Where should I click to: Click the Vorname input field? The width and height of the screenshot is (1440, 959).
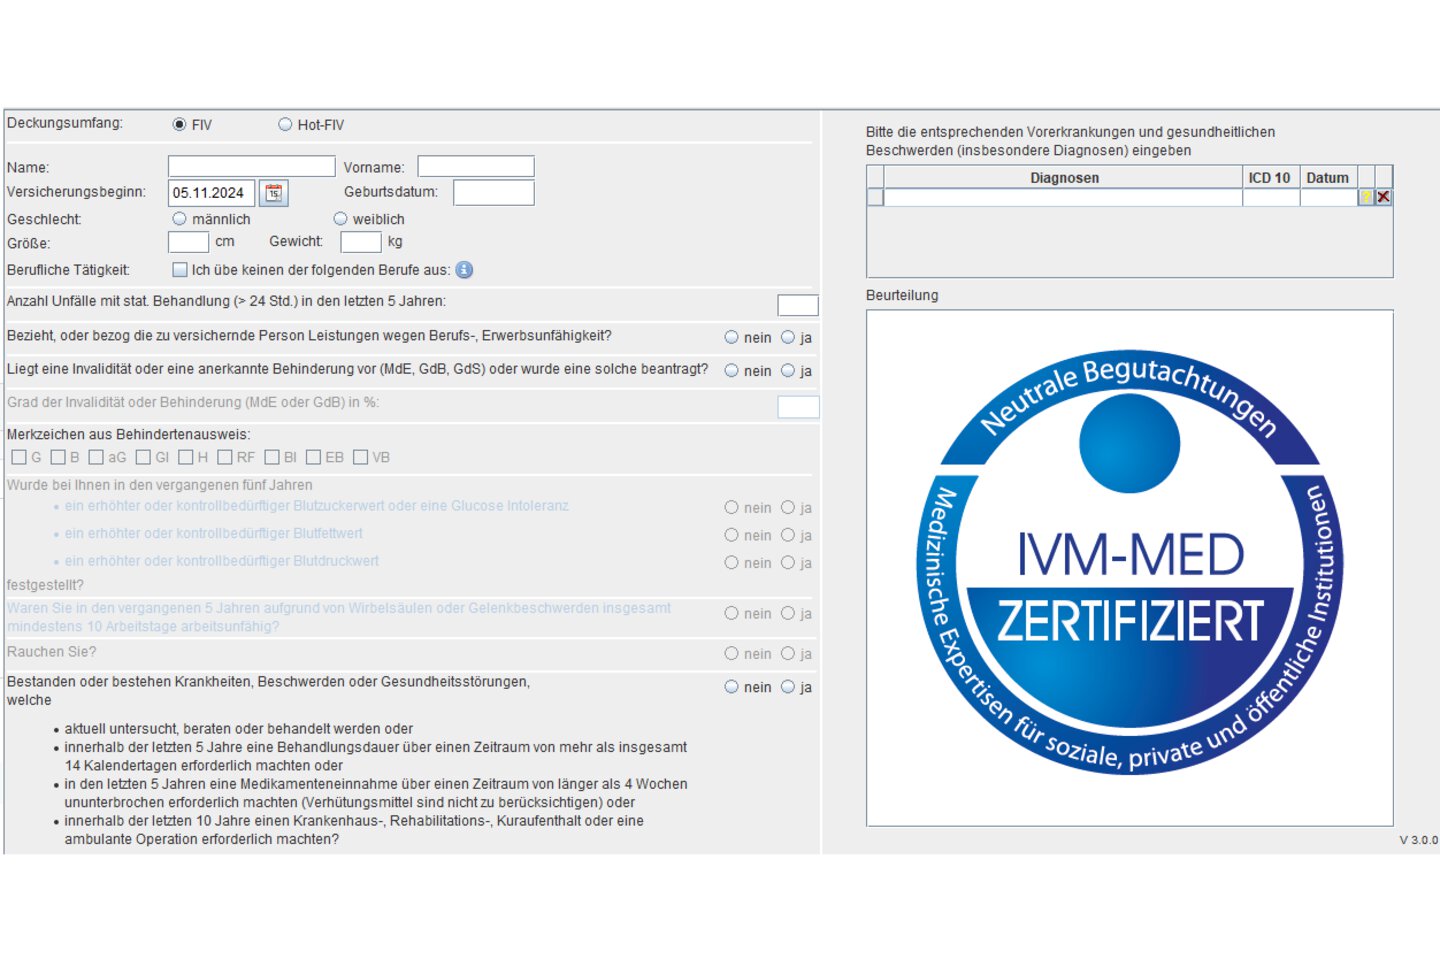[476, 166]
